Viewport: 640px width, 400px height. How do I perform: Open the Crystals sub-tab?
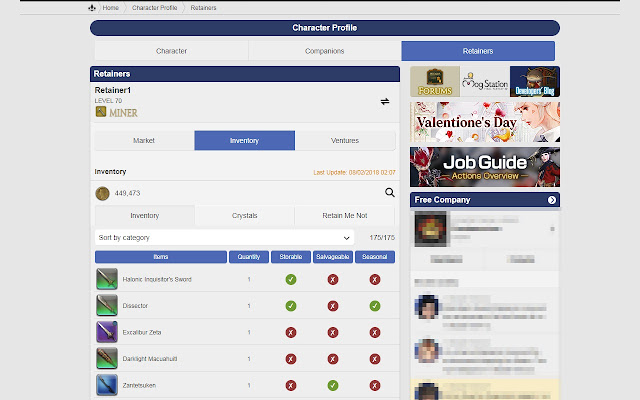pos(244,216)
